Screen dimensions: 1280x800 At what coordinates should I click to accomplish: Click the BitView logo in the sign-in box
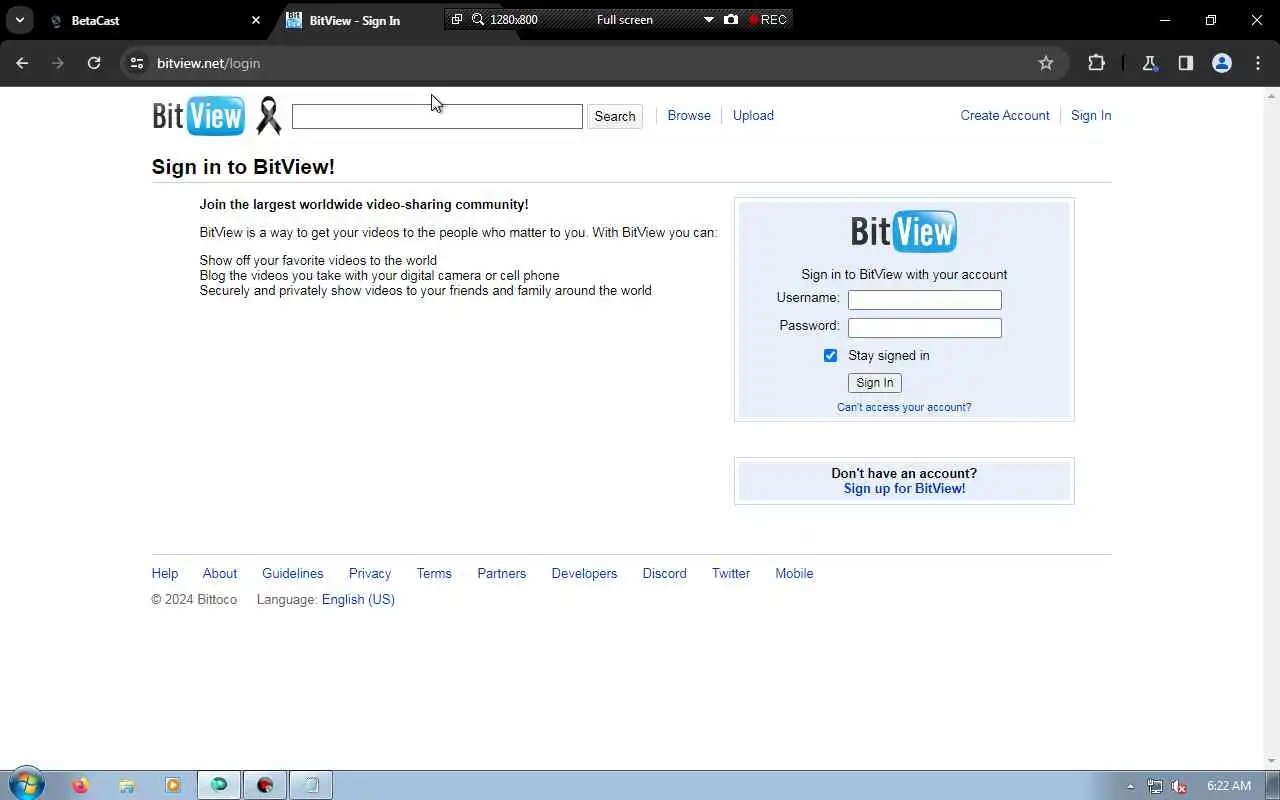pos(904,231)
